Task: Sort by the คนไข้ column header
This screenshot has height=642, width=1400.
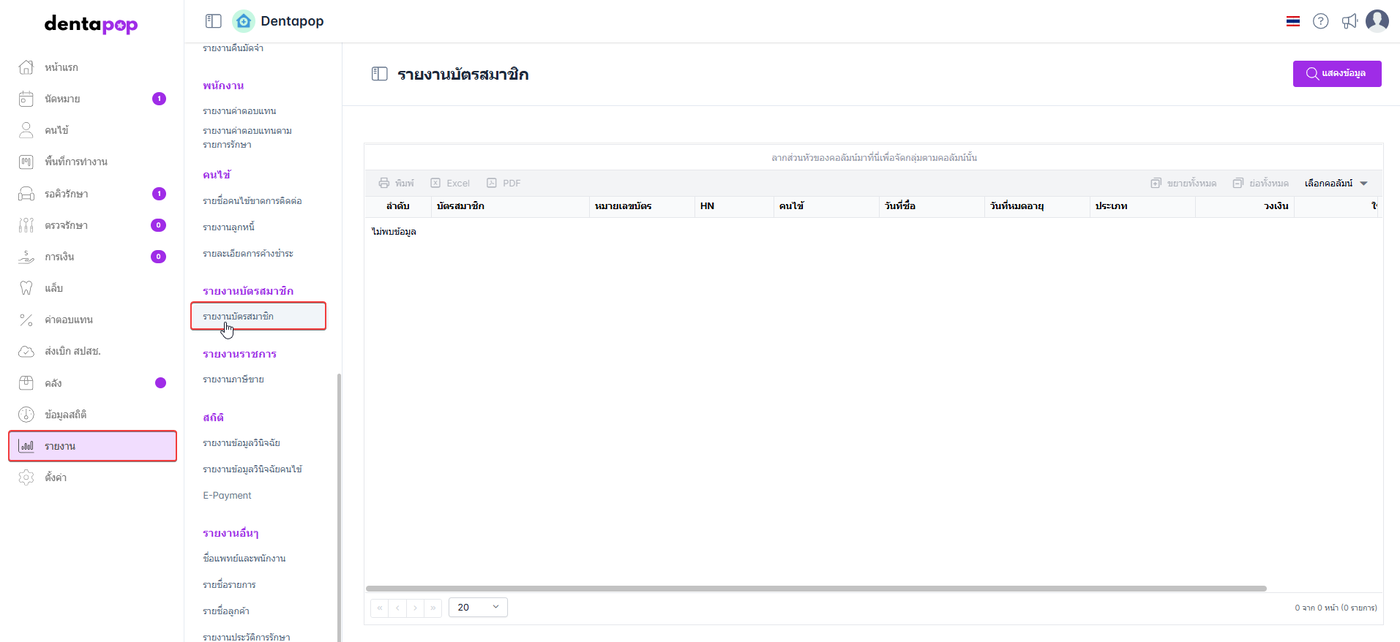Action: [x=825, y=205]
